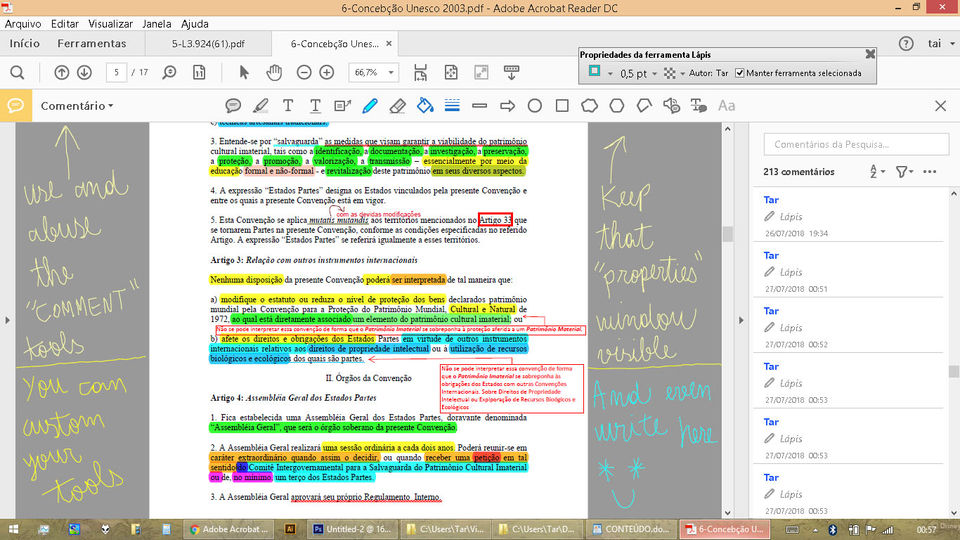Select the highlighter text tool

click(x=261, y=105)
